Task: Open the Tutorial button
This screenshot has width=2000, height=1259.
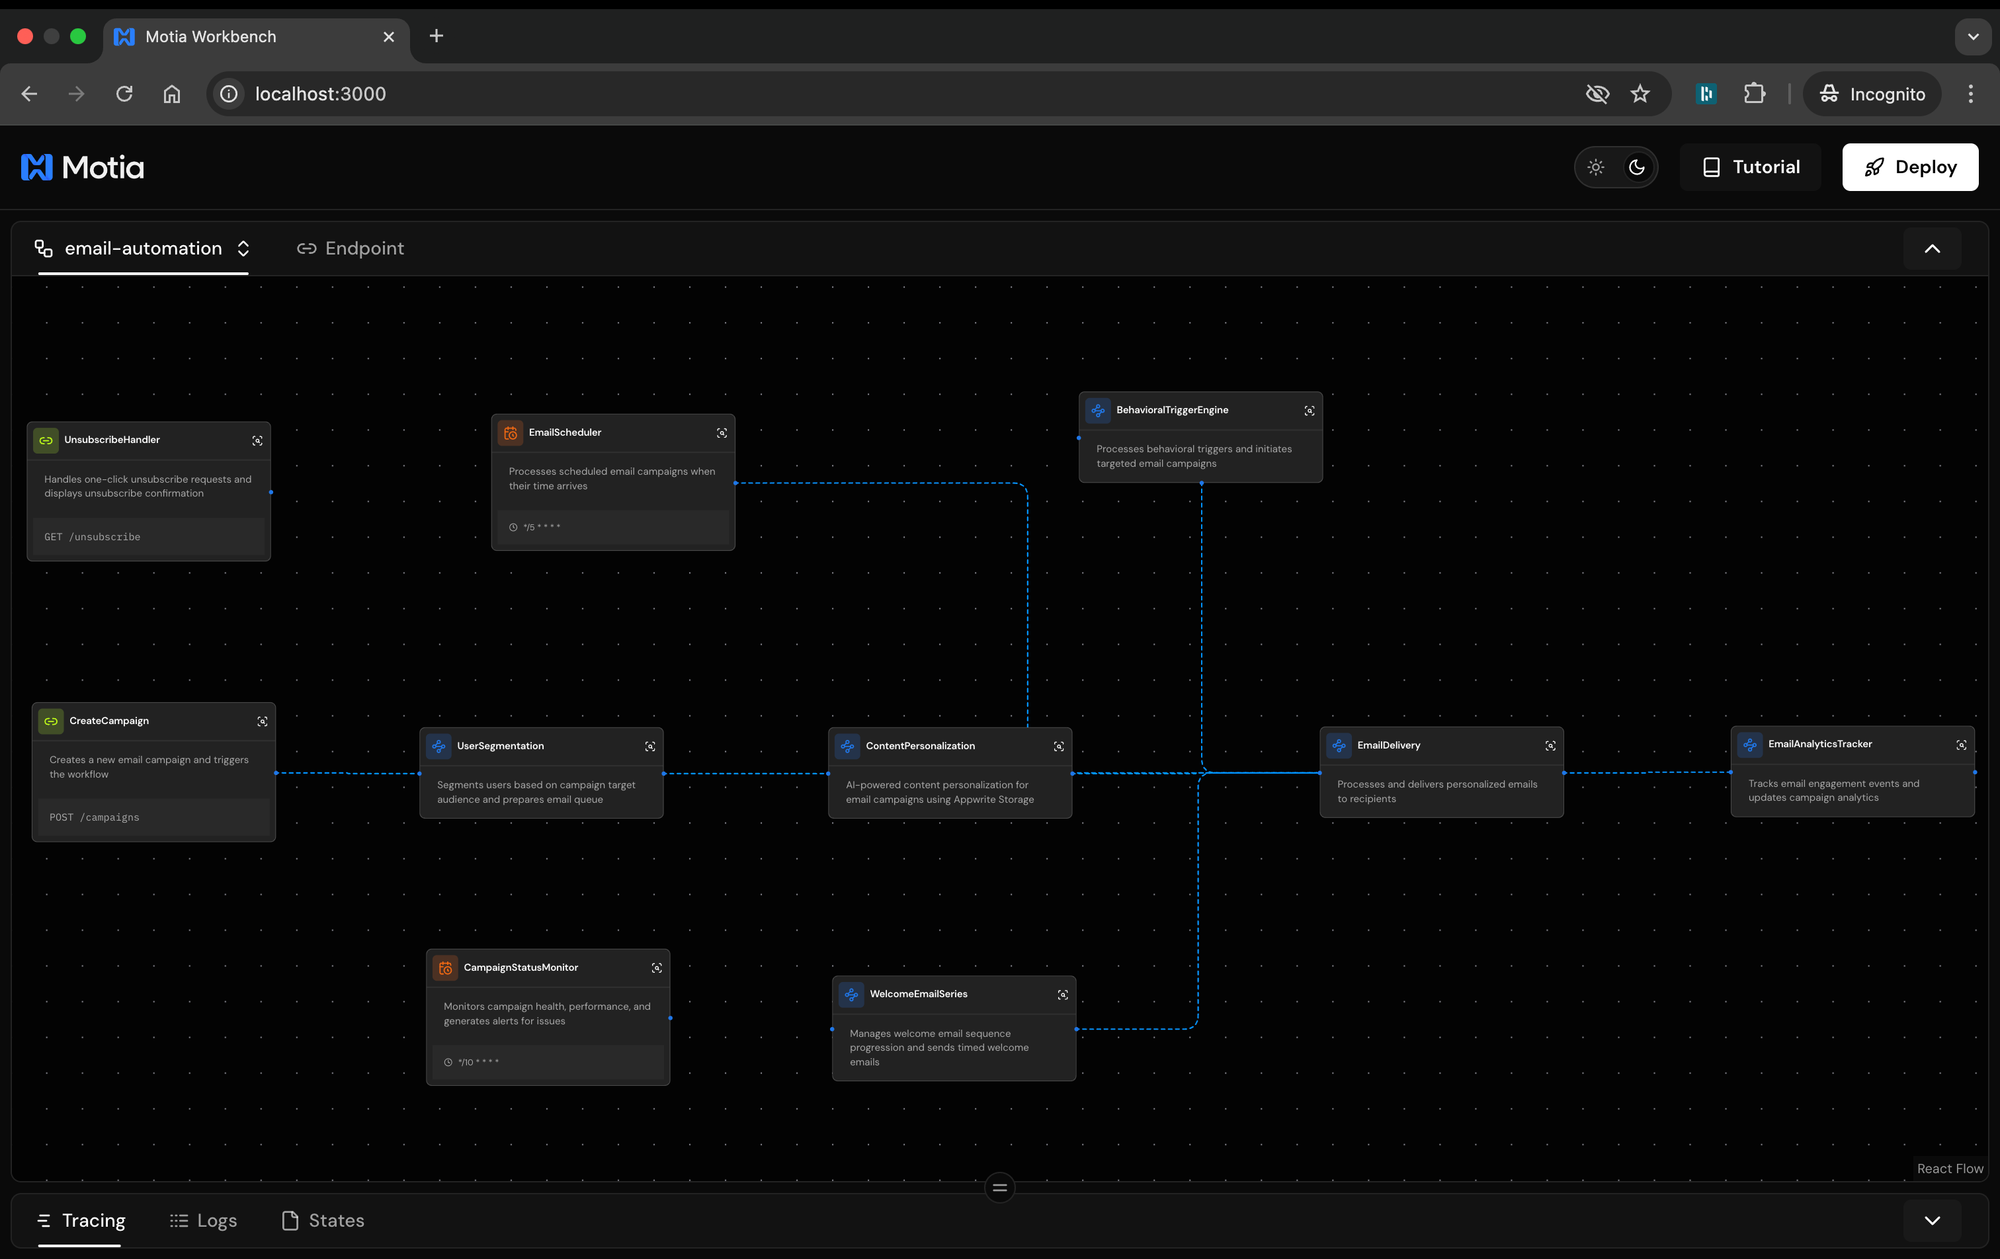Action: pyautogui.click(x=1751, y=167)
